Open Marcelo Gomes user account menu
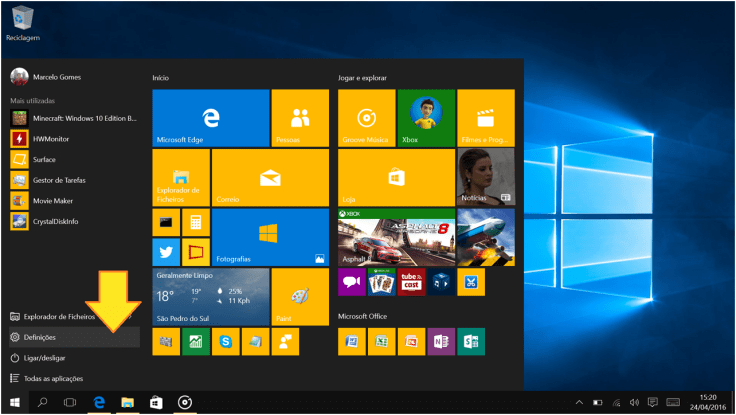The height and width of the screenshot is (415, 736). pyautogui.click(x=45, y=77)
